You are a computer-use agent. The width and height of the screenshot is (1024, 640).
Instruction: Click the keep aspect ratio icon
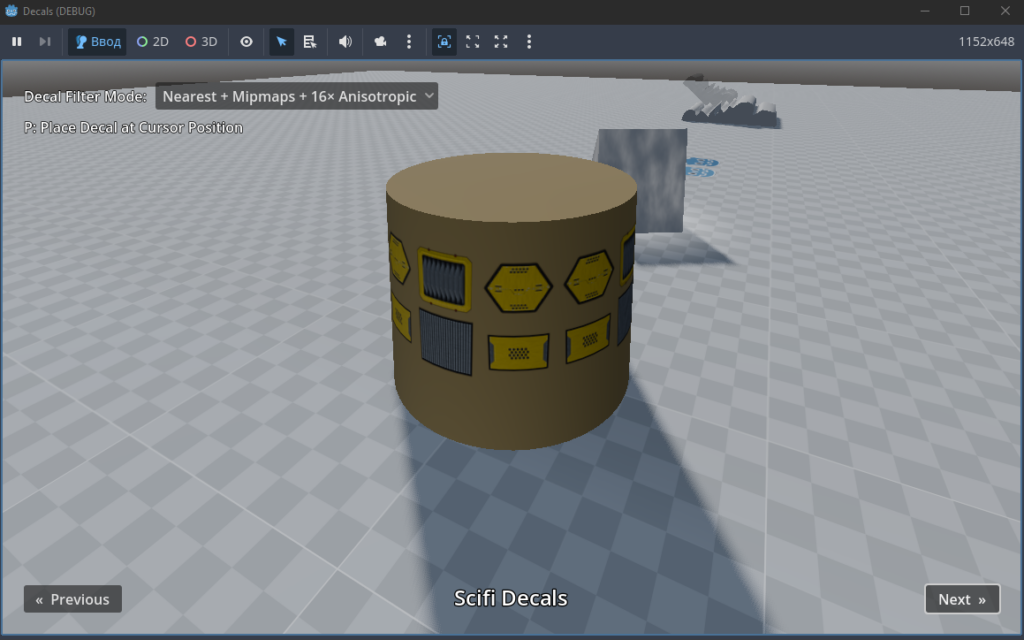(473, 42)
